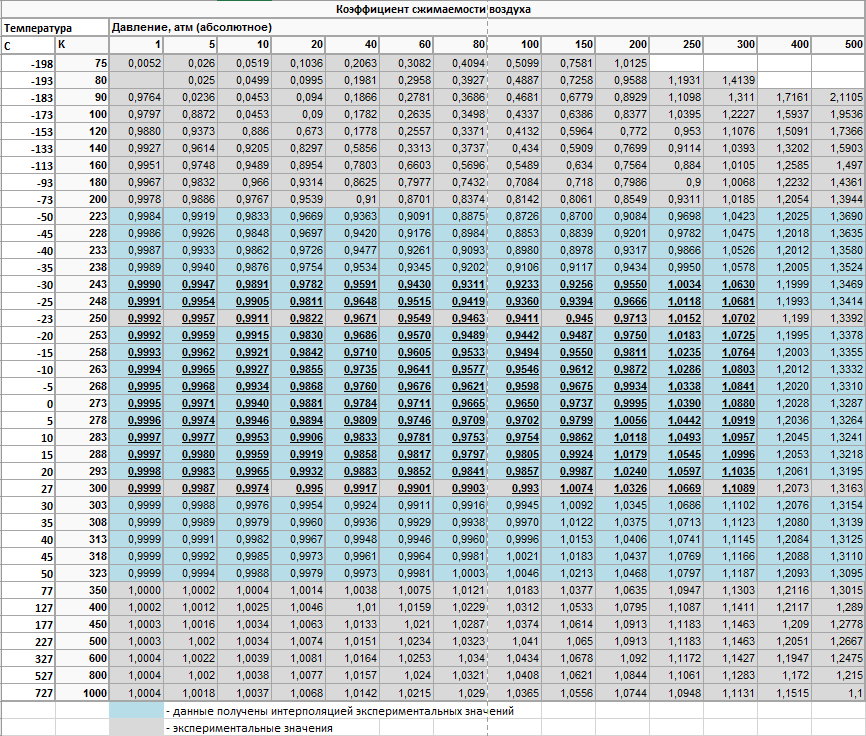Screen dimensions: 866x736
Task: Select the 500 atm pressure column header
Action: click(852, 45)
